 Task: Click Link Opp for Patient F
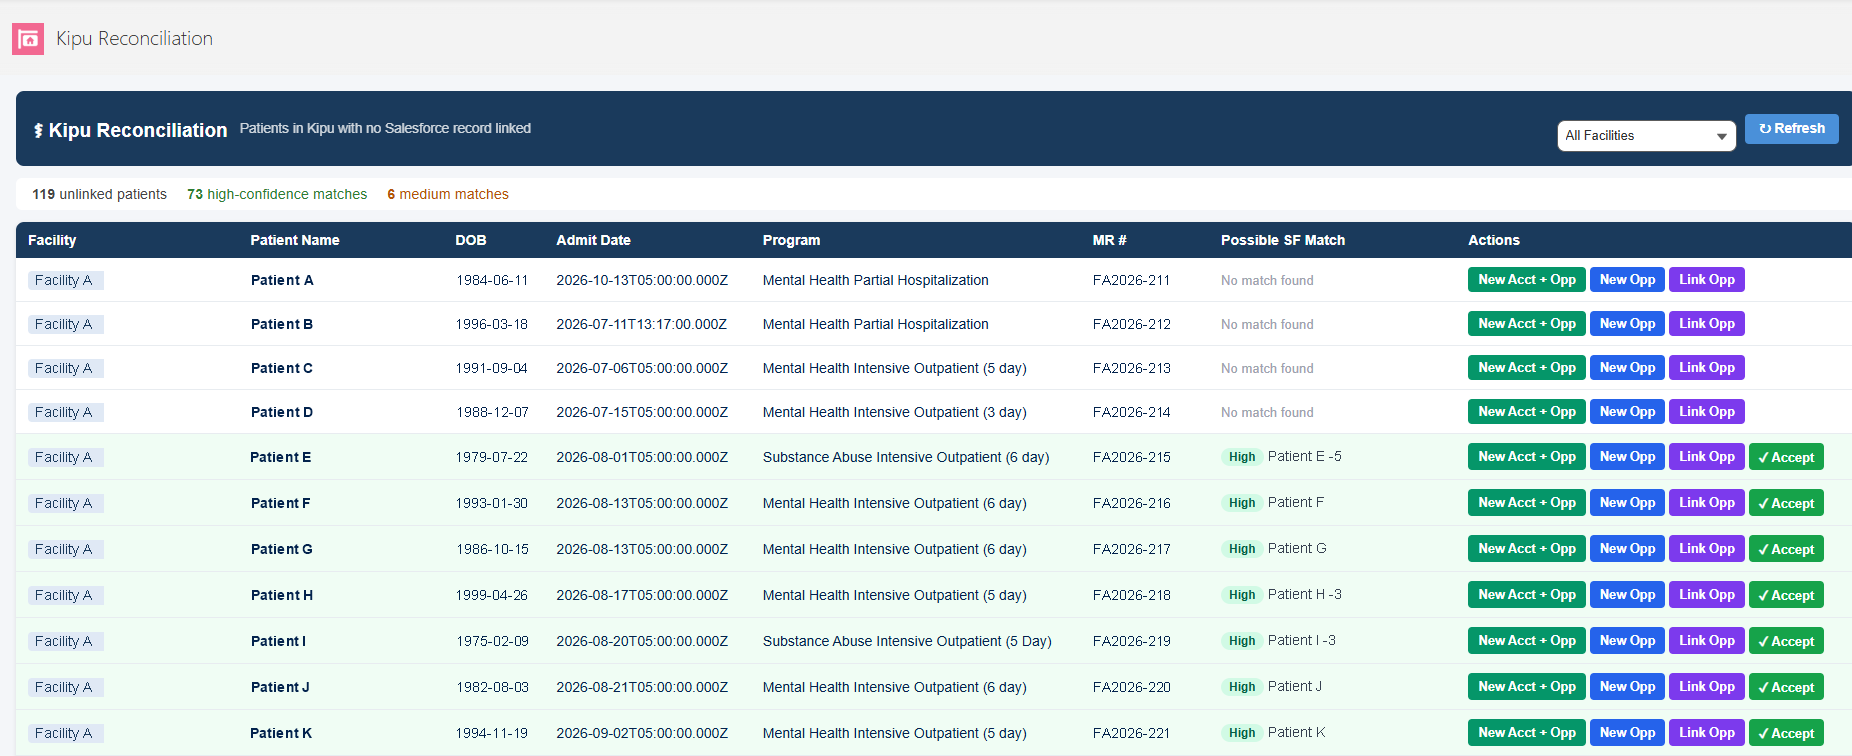pos(1706,503)
